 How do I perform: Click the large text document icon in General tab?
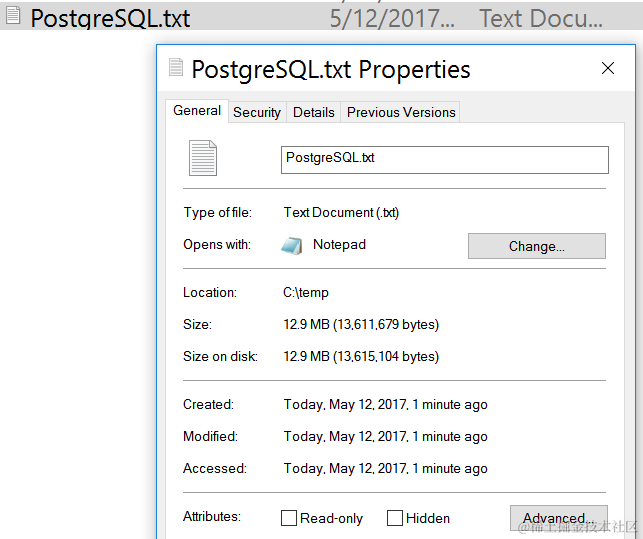203,158
